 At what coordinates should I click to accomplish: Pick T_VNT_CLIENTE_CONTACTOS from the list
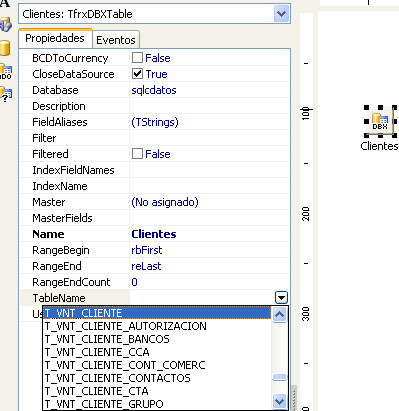[157, 378]
